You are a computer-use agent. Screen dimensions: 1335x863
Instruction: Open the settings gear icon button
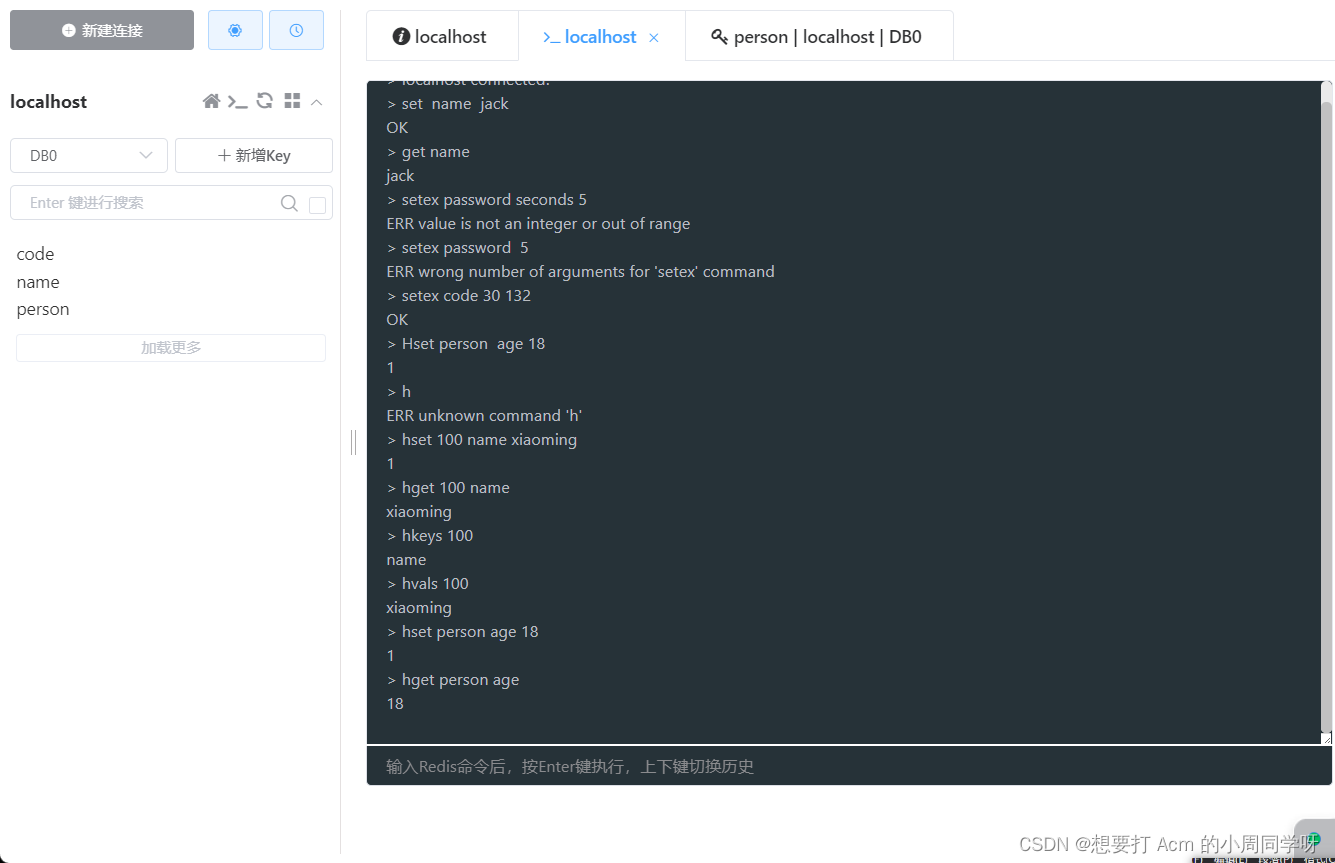coord(235,30)
